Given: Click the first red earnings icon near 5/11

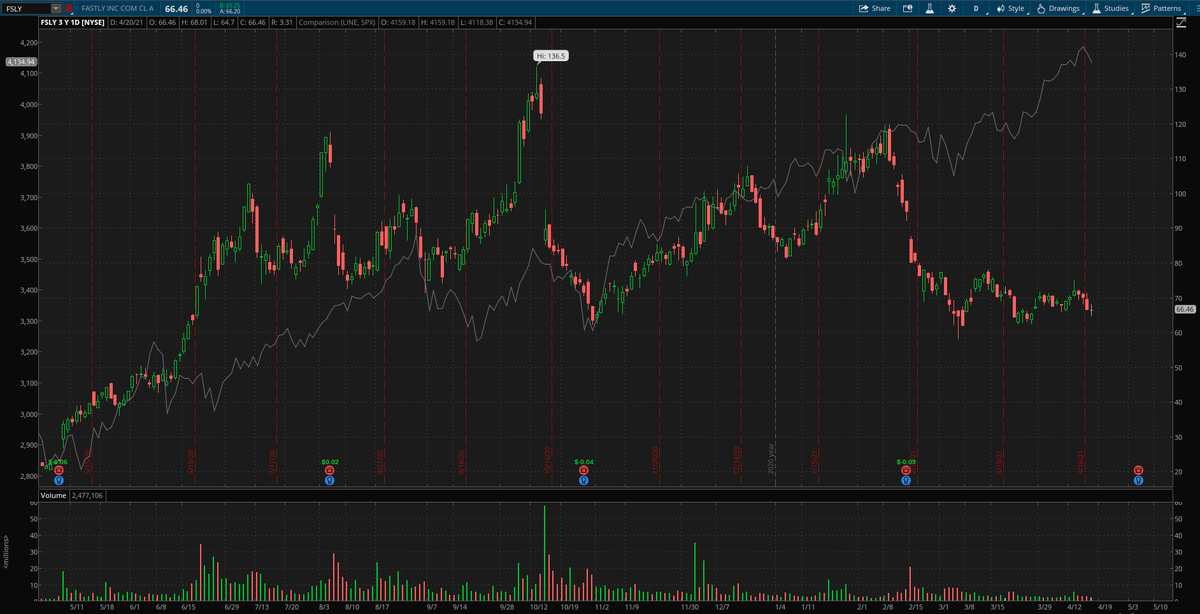Looking at the screenshot, I should click(x=58, y=470).
